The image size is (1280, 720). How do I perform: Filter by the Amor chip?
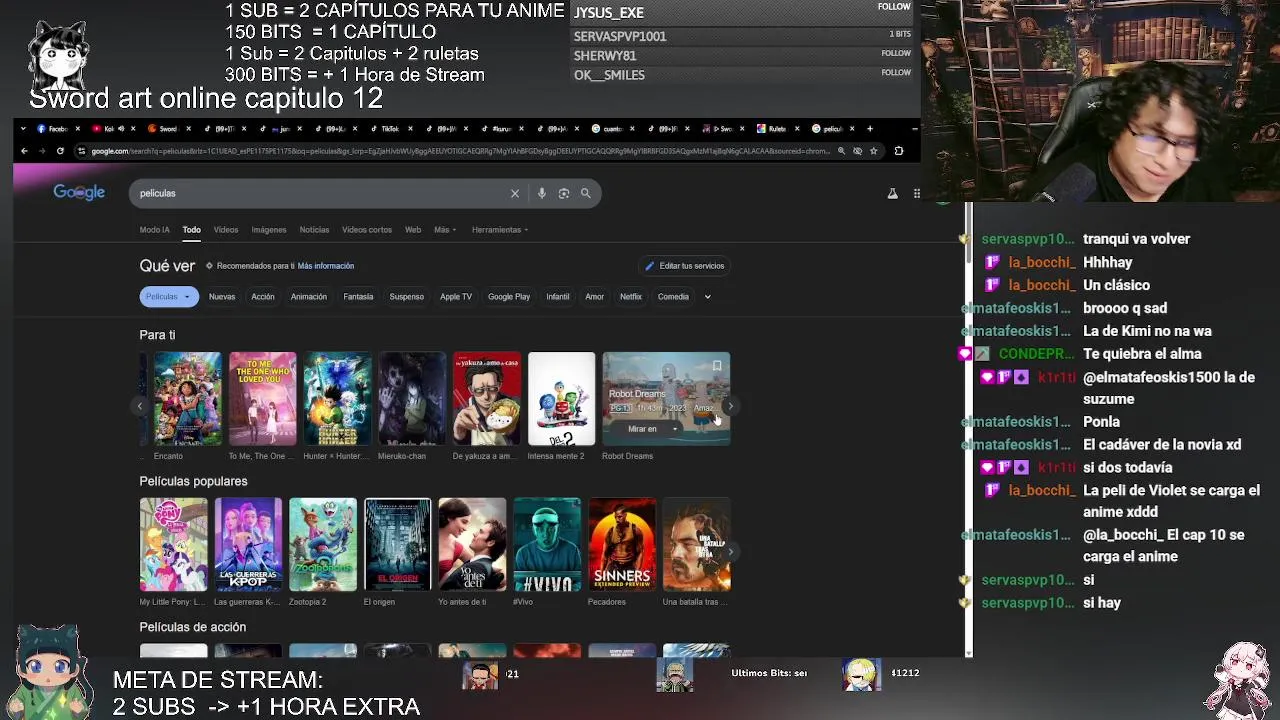click(x=595, y=296)
